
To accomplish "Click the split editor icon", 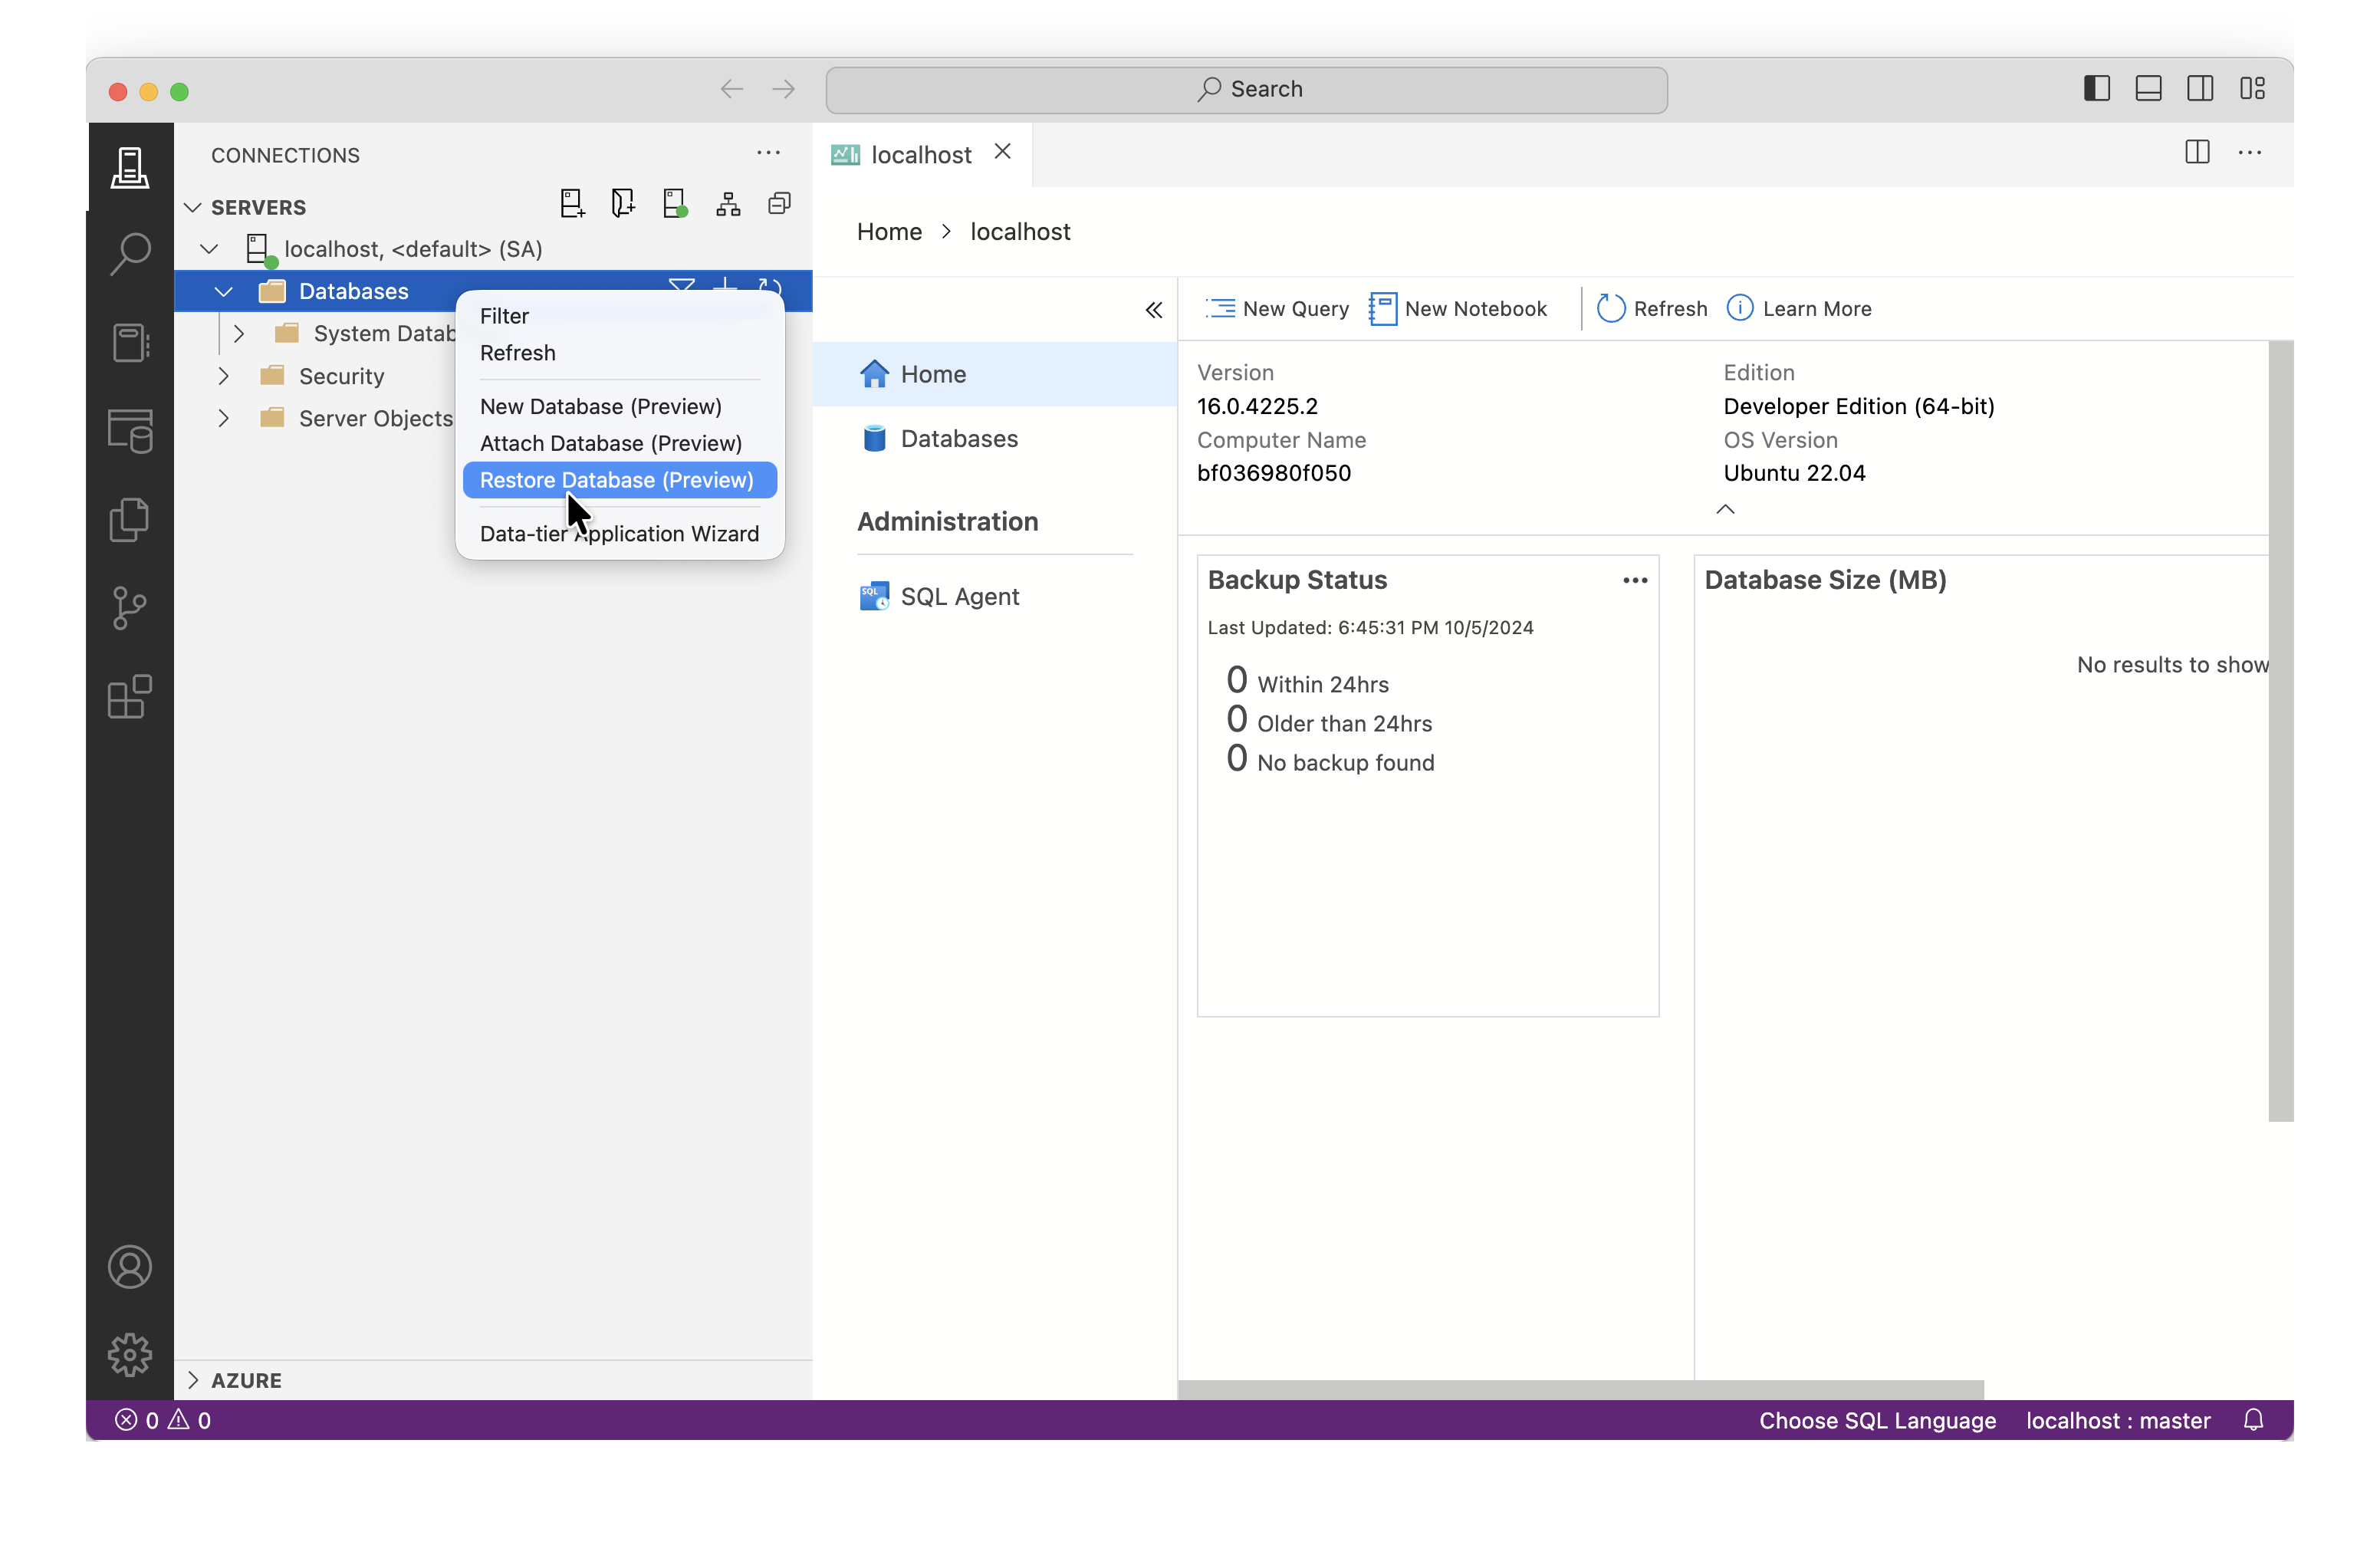I will 2196,152.
